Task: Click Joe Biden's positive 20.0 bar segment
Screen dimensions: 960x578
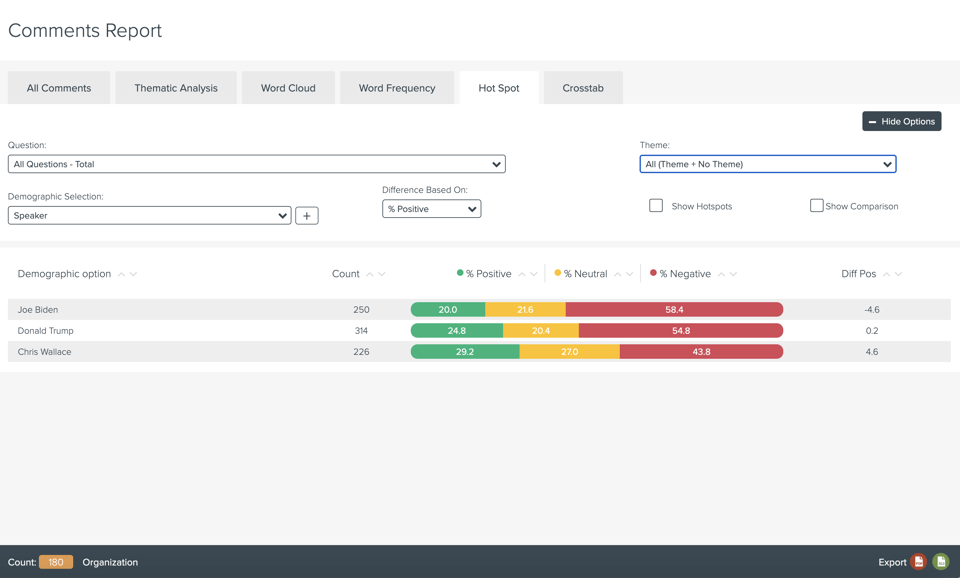Action: click(x=448, y=310)
